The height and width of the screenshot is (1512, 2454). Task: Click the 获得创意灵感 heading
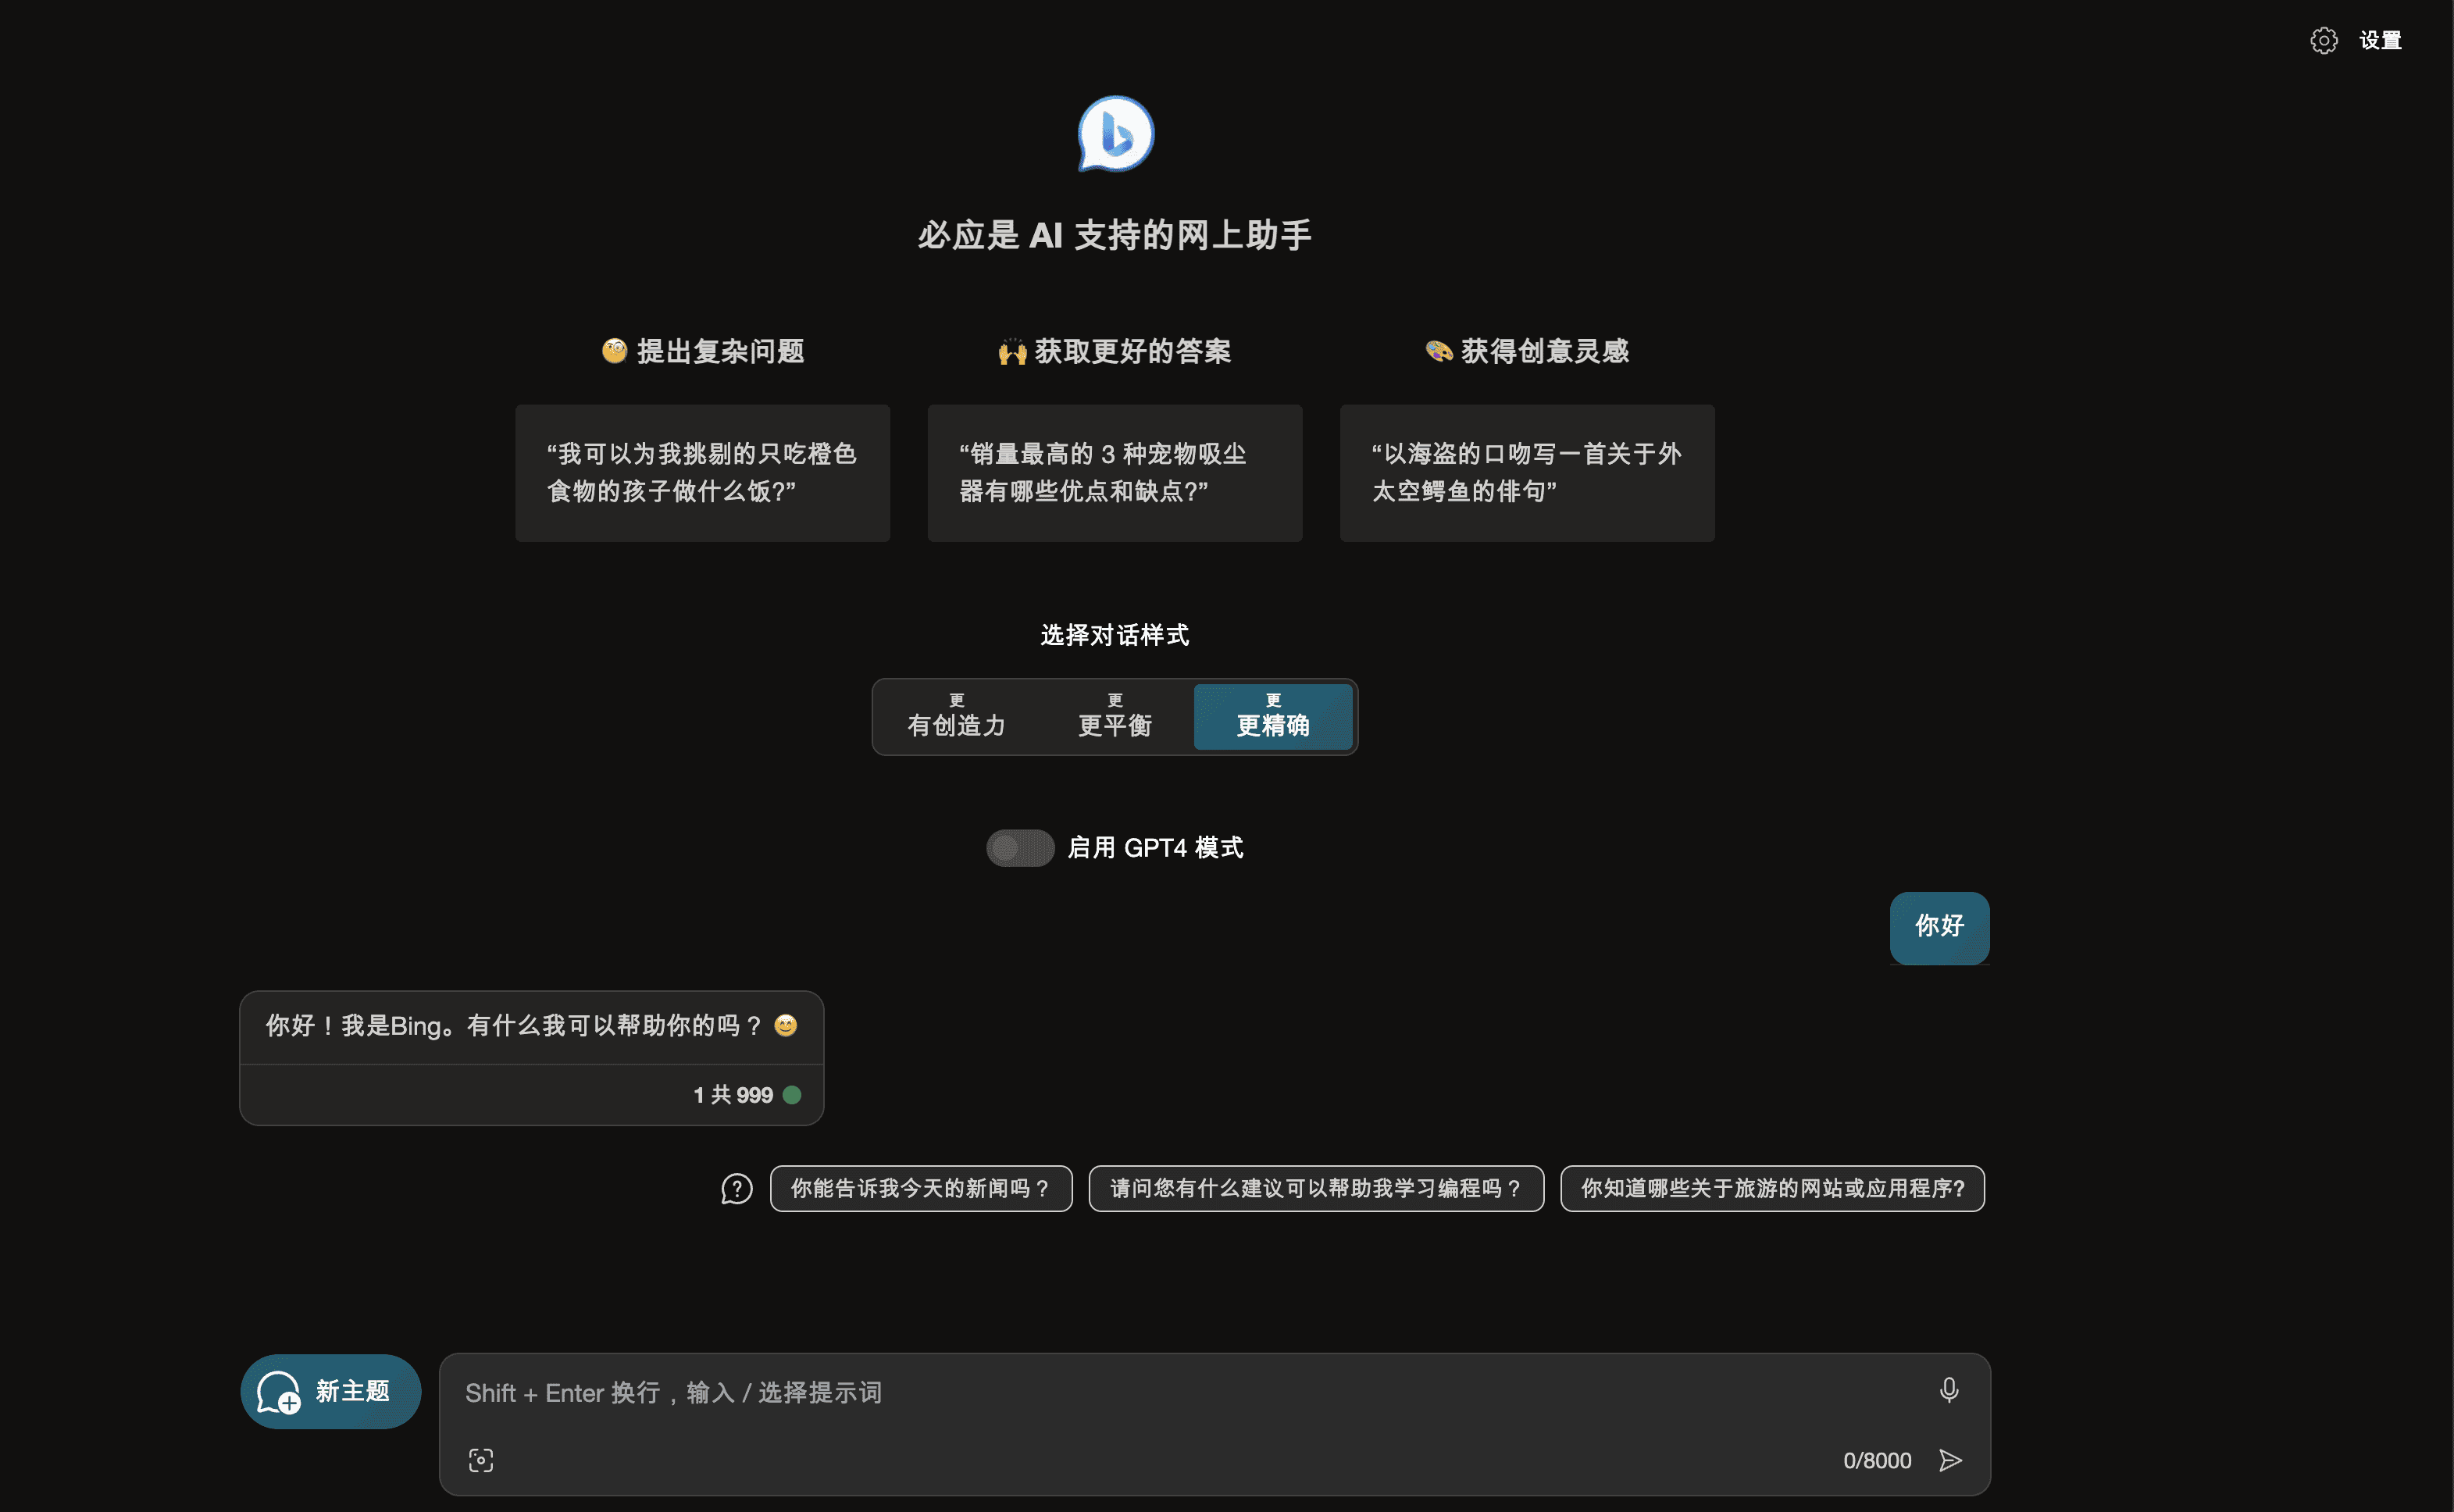[1527, 351]
